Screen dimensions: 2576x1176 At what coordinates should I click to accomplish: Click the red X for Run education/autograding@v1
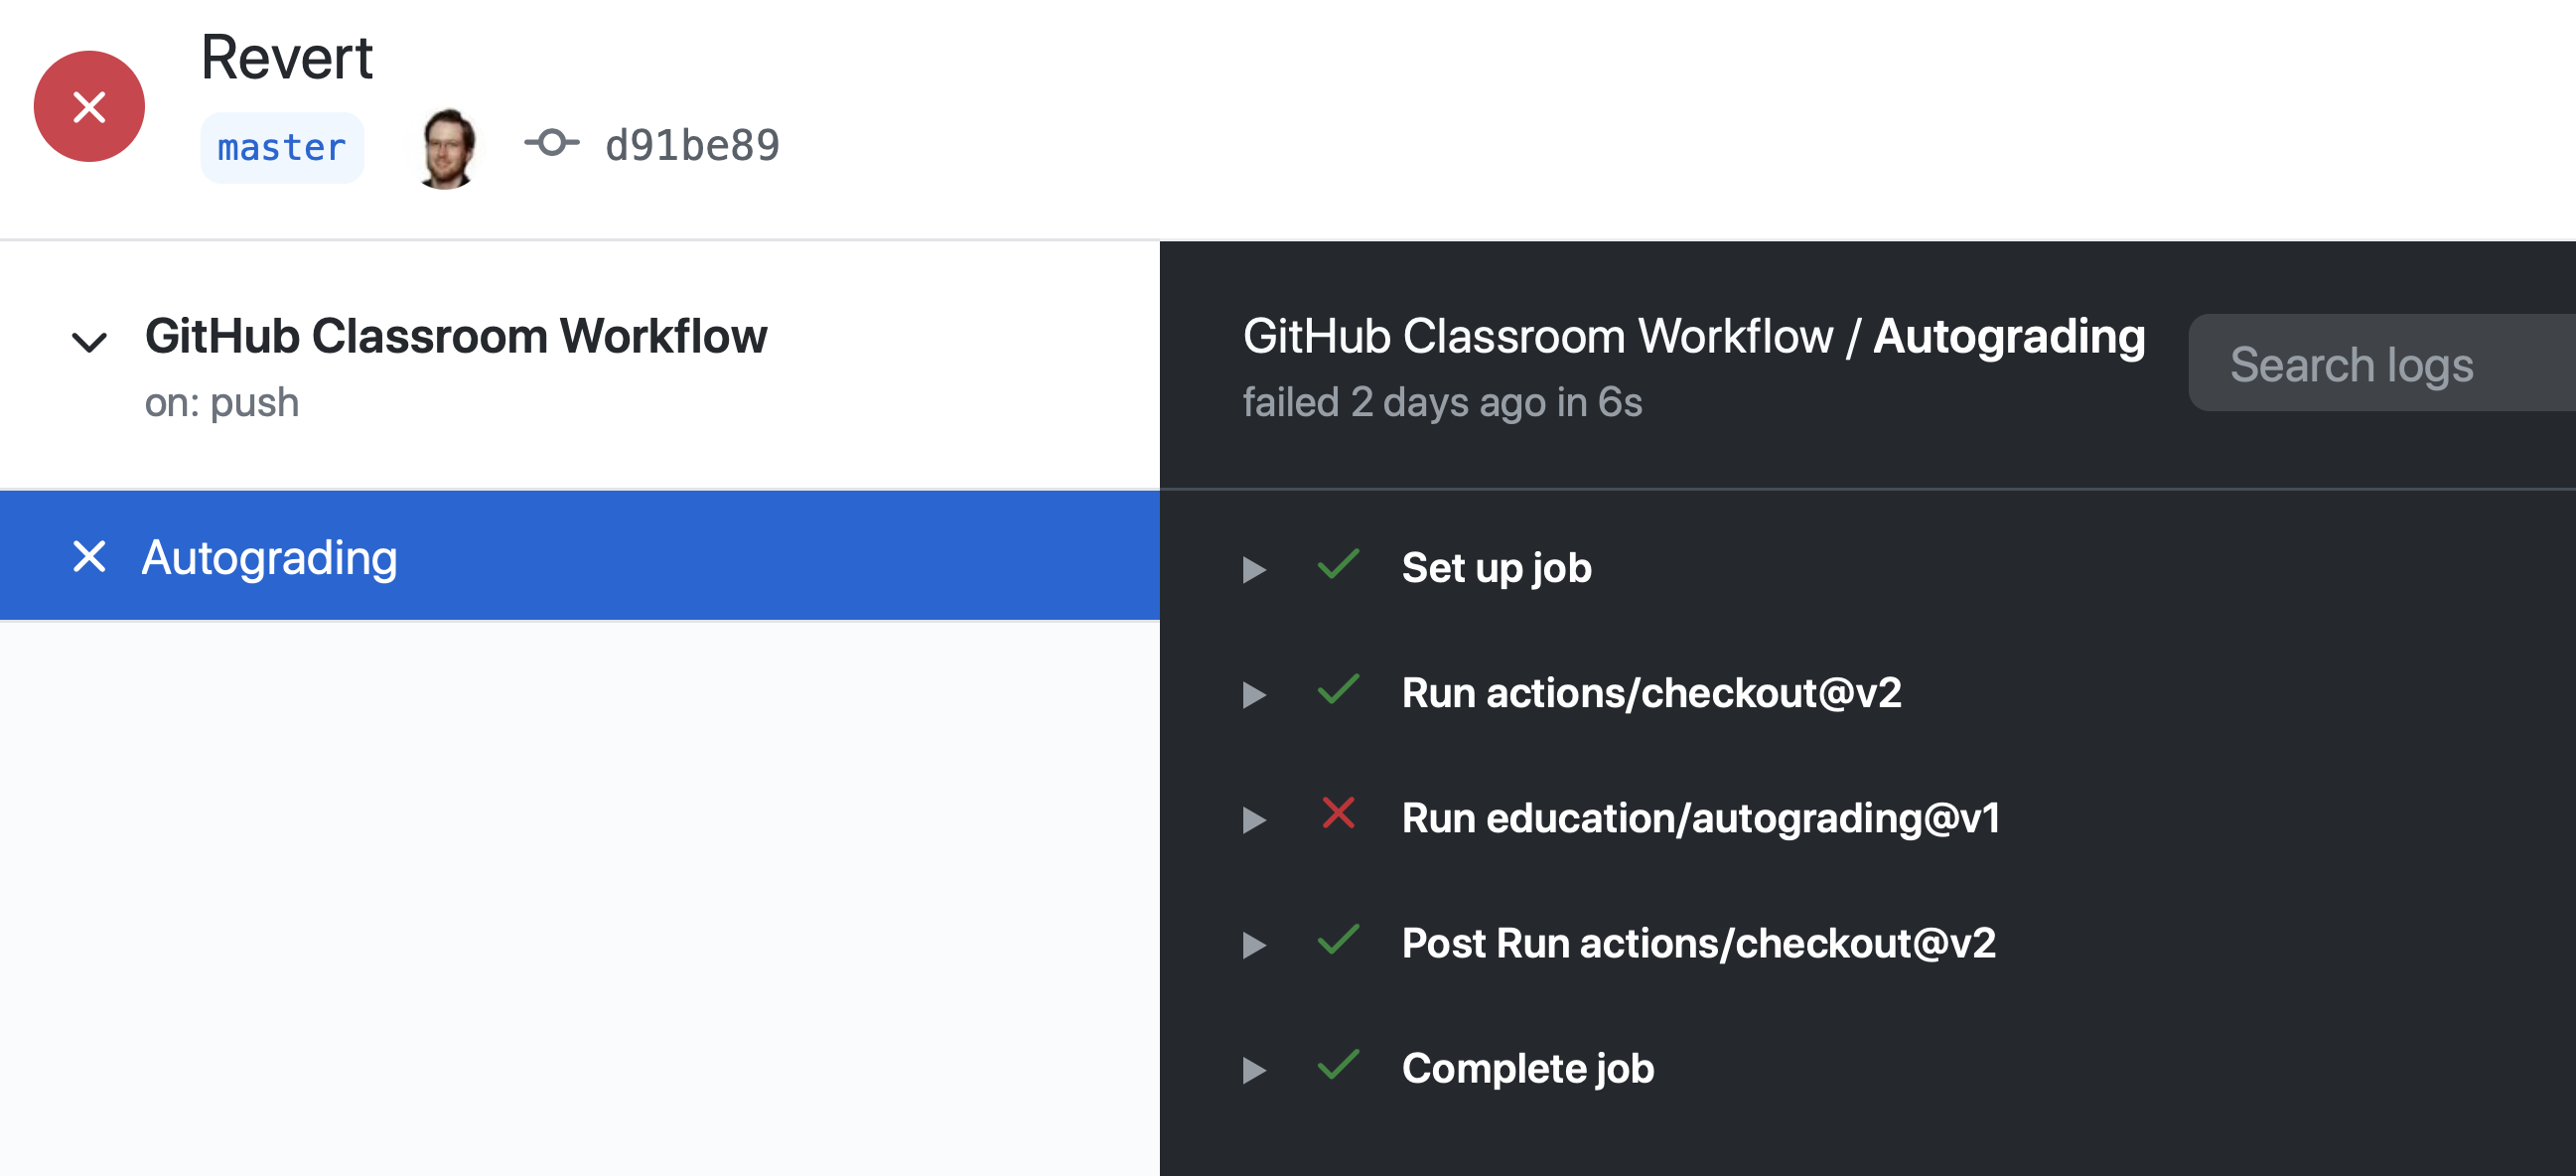pyautogui.click(x=1338, y=813)
